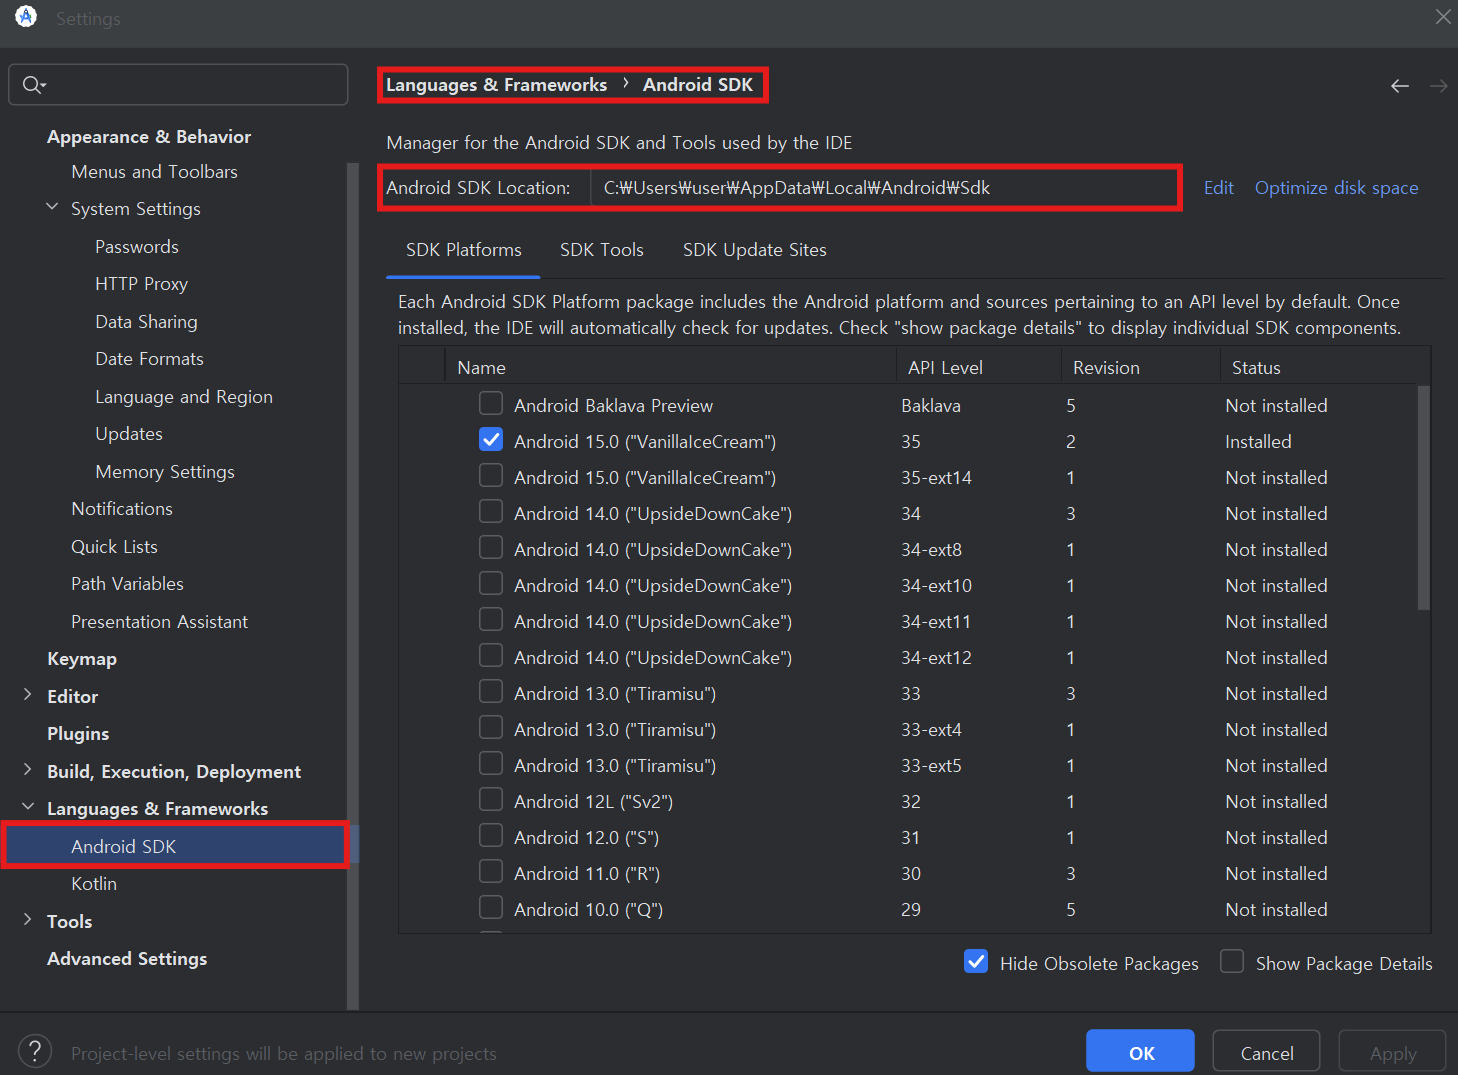The image size is (1458, 1075).
Task: Check Android 13.0 API 33 checkbox
Action: coord(491,691)
